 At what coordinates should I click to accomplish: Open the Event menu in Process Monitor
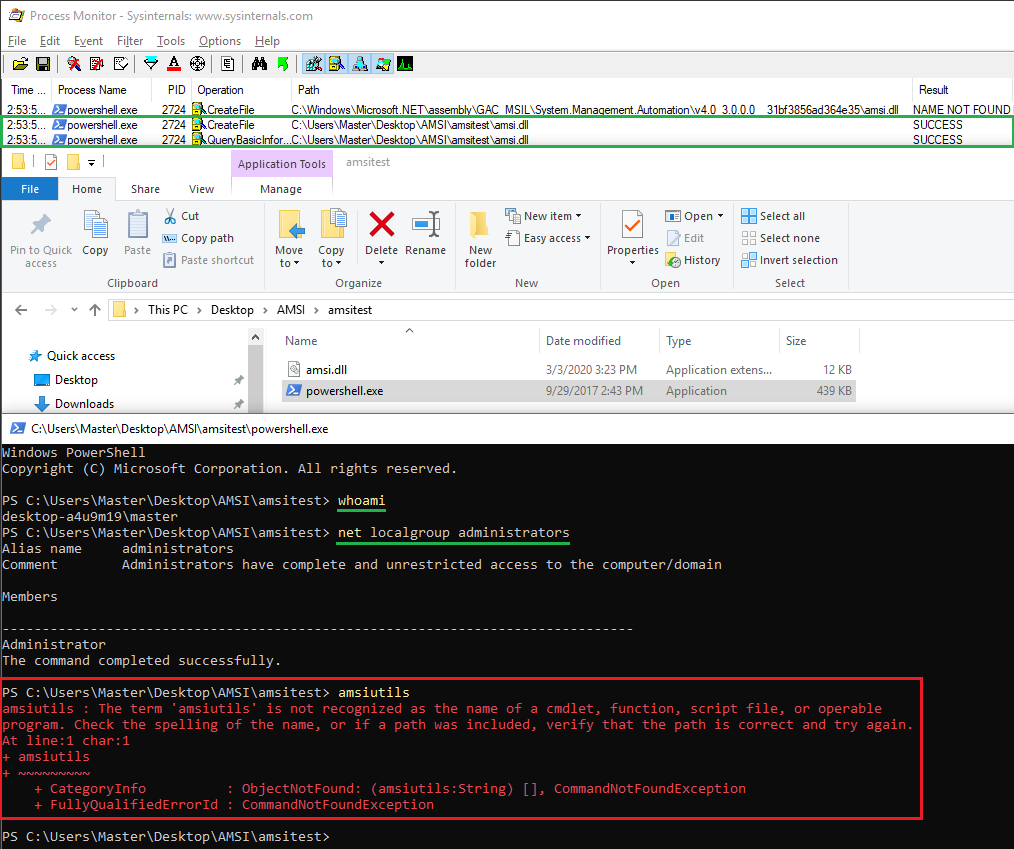(x=88, y=41)
